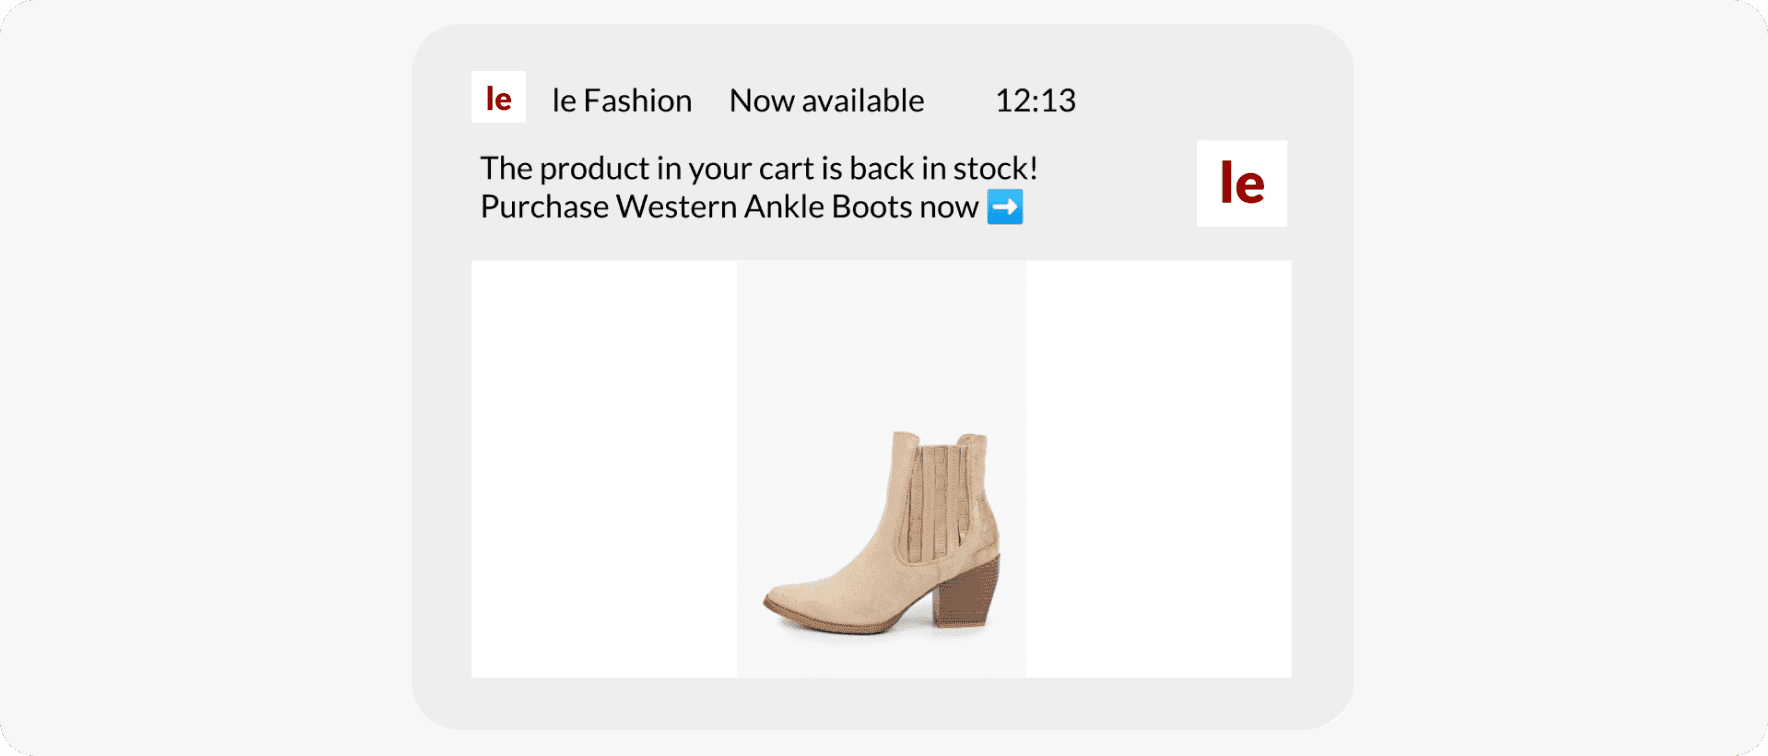
Task: Tap the brand logo square on the right
Action: point(1241,183)
